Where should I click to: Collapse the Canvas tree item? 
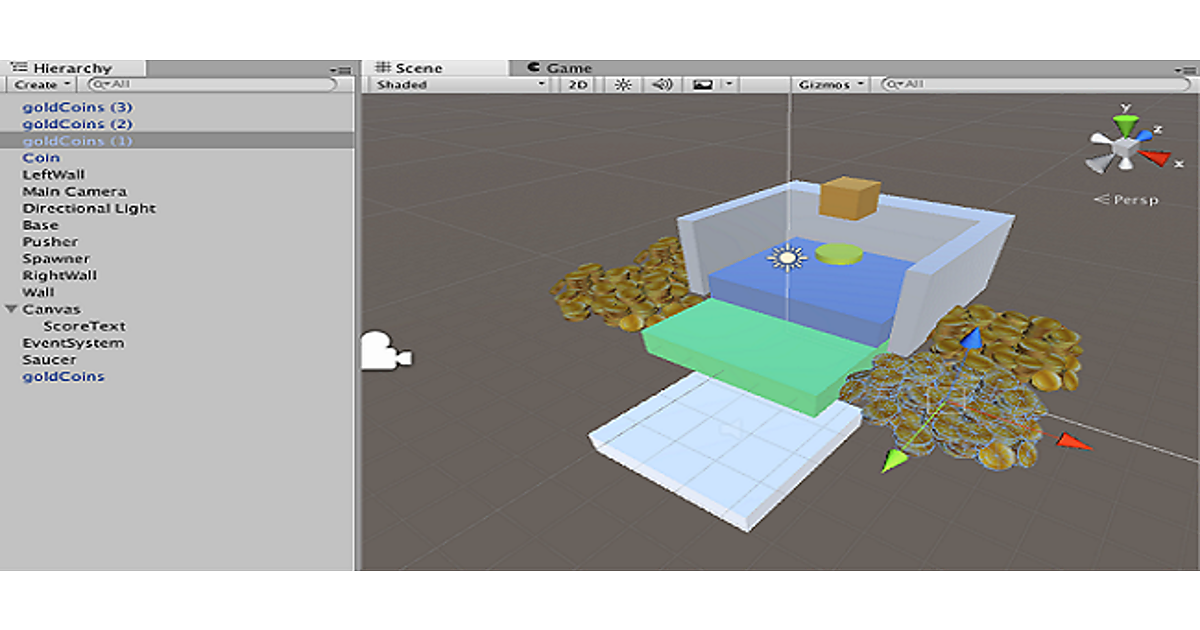click(11, 309)
